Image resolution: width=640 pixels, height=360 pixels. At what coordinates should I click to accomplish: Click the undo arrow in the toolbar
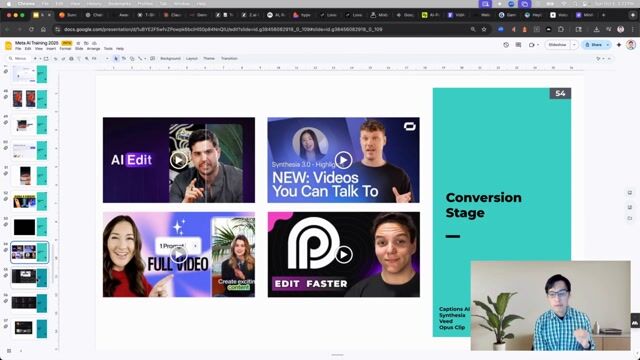click(56, 58)
